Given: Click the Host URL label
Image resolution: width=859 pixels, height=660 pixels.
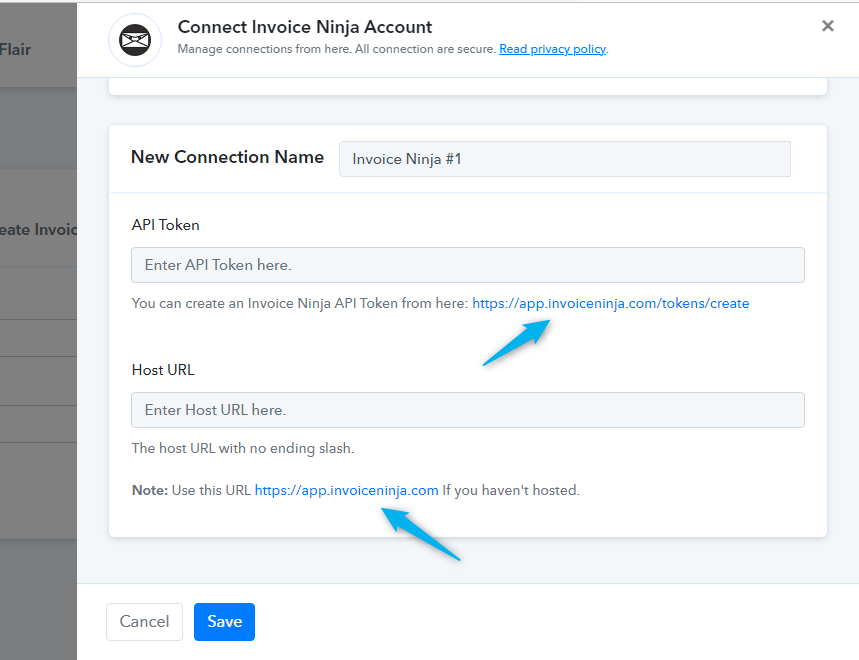Looking at the screenshot, I should (x=163, y=370).
